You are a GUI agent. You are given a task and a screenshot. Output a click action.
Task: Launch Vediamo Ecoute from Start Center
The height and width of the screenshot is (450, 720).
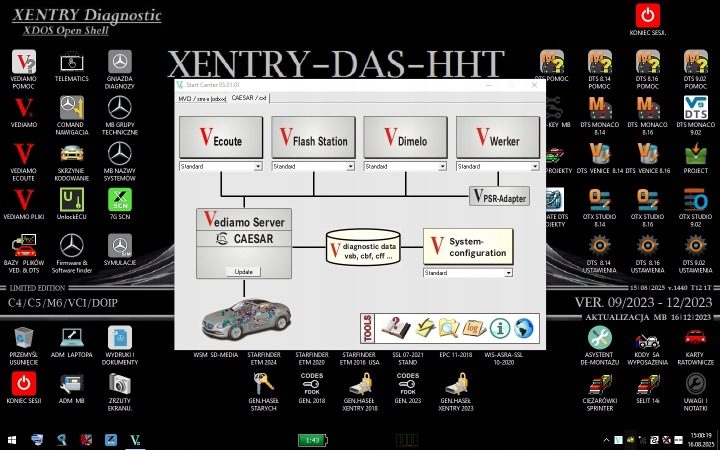(221, 137)
